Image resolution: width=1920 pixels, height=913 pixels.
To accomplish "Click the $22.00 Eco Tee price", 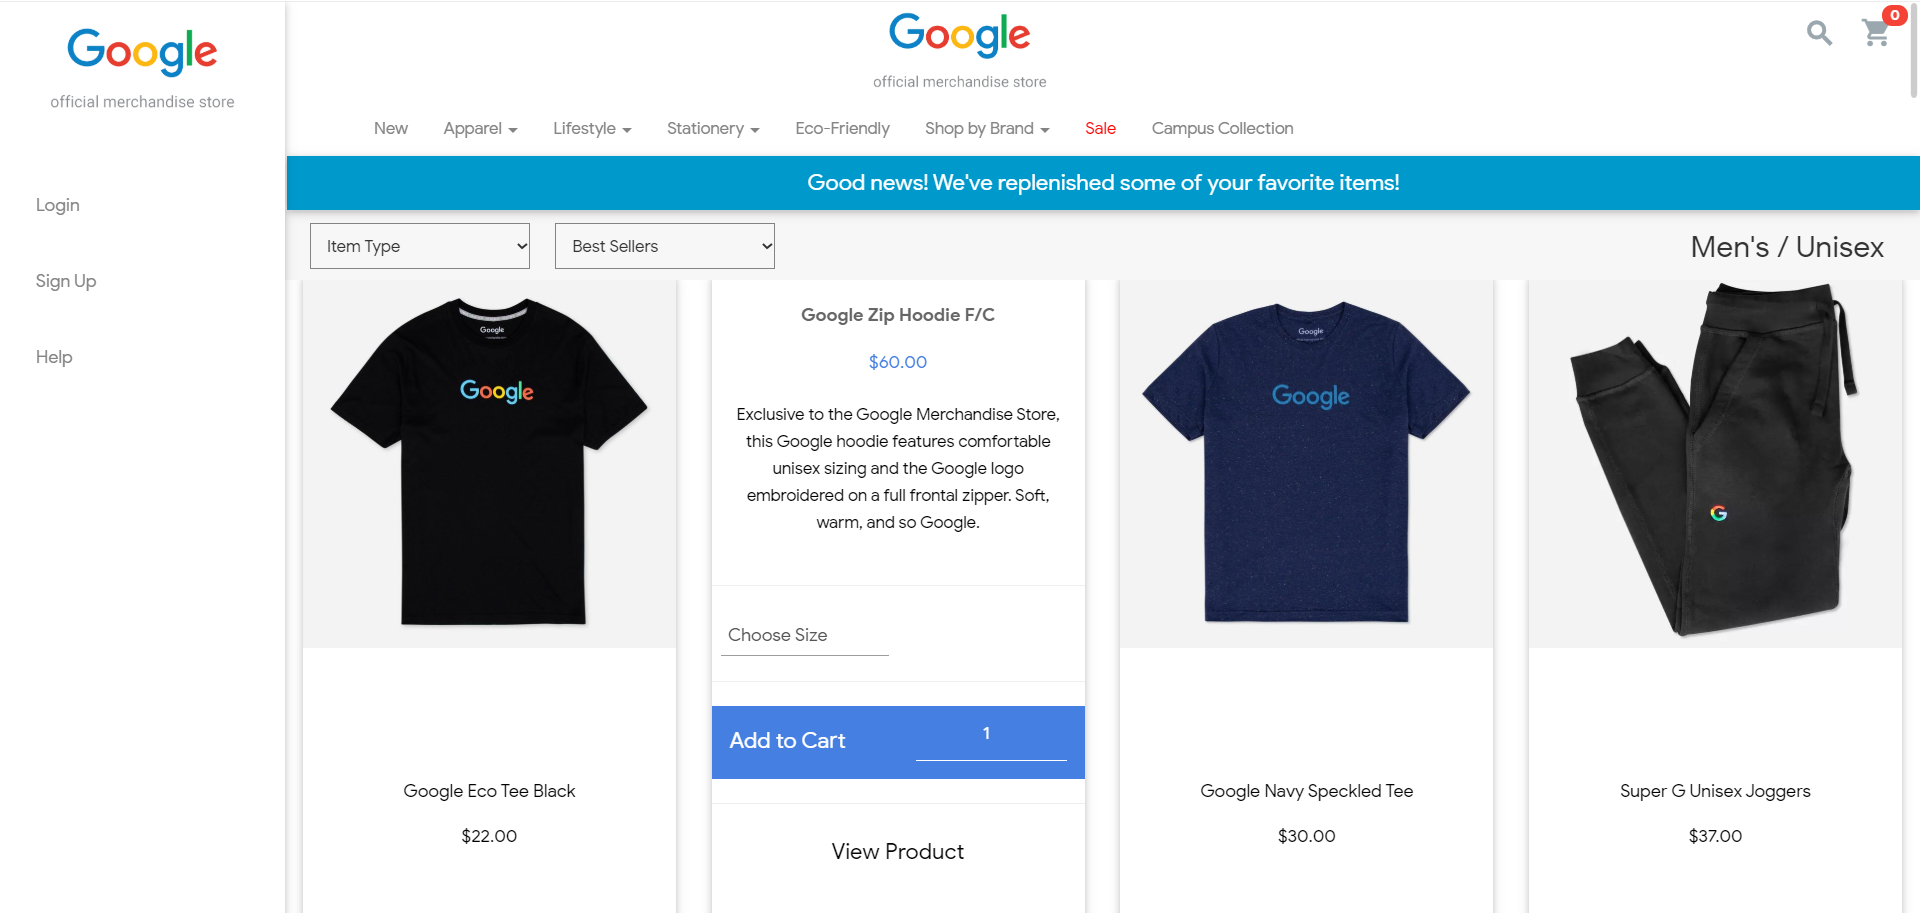I will coord(489,836).
